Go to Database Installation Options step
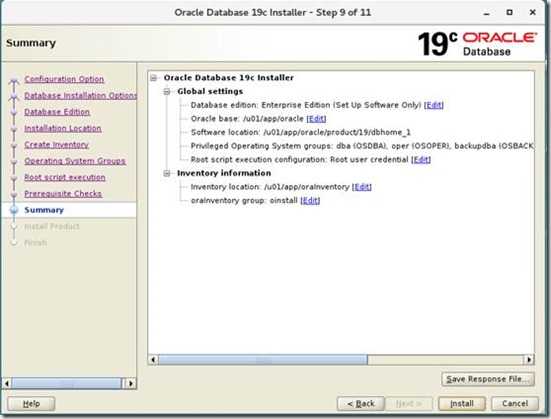This screenshot has width=551, height=419. 80,96
